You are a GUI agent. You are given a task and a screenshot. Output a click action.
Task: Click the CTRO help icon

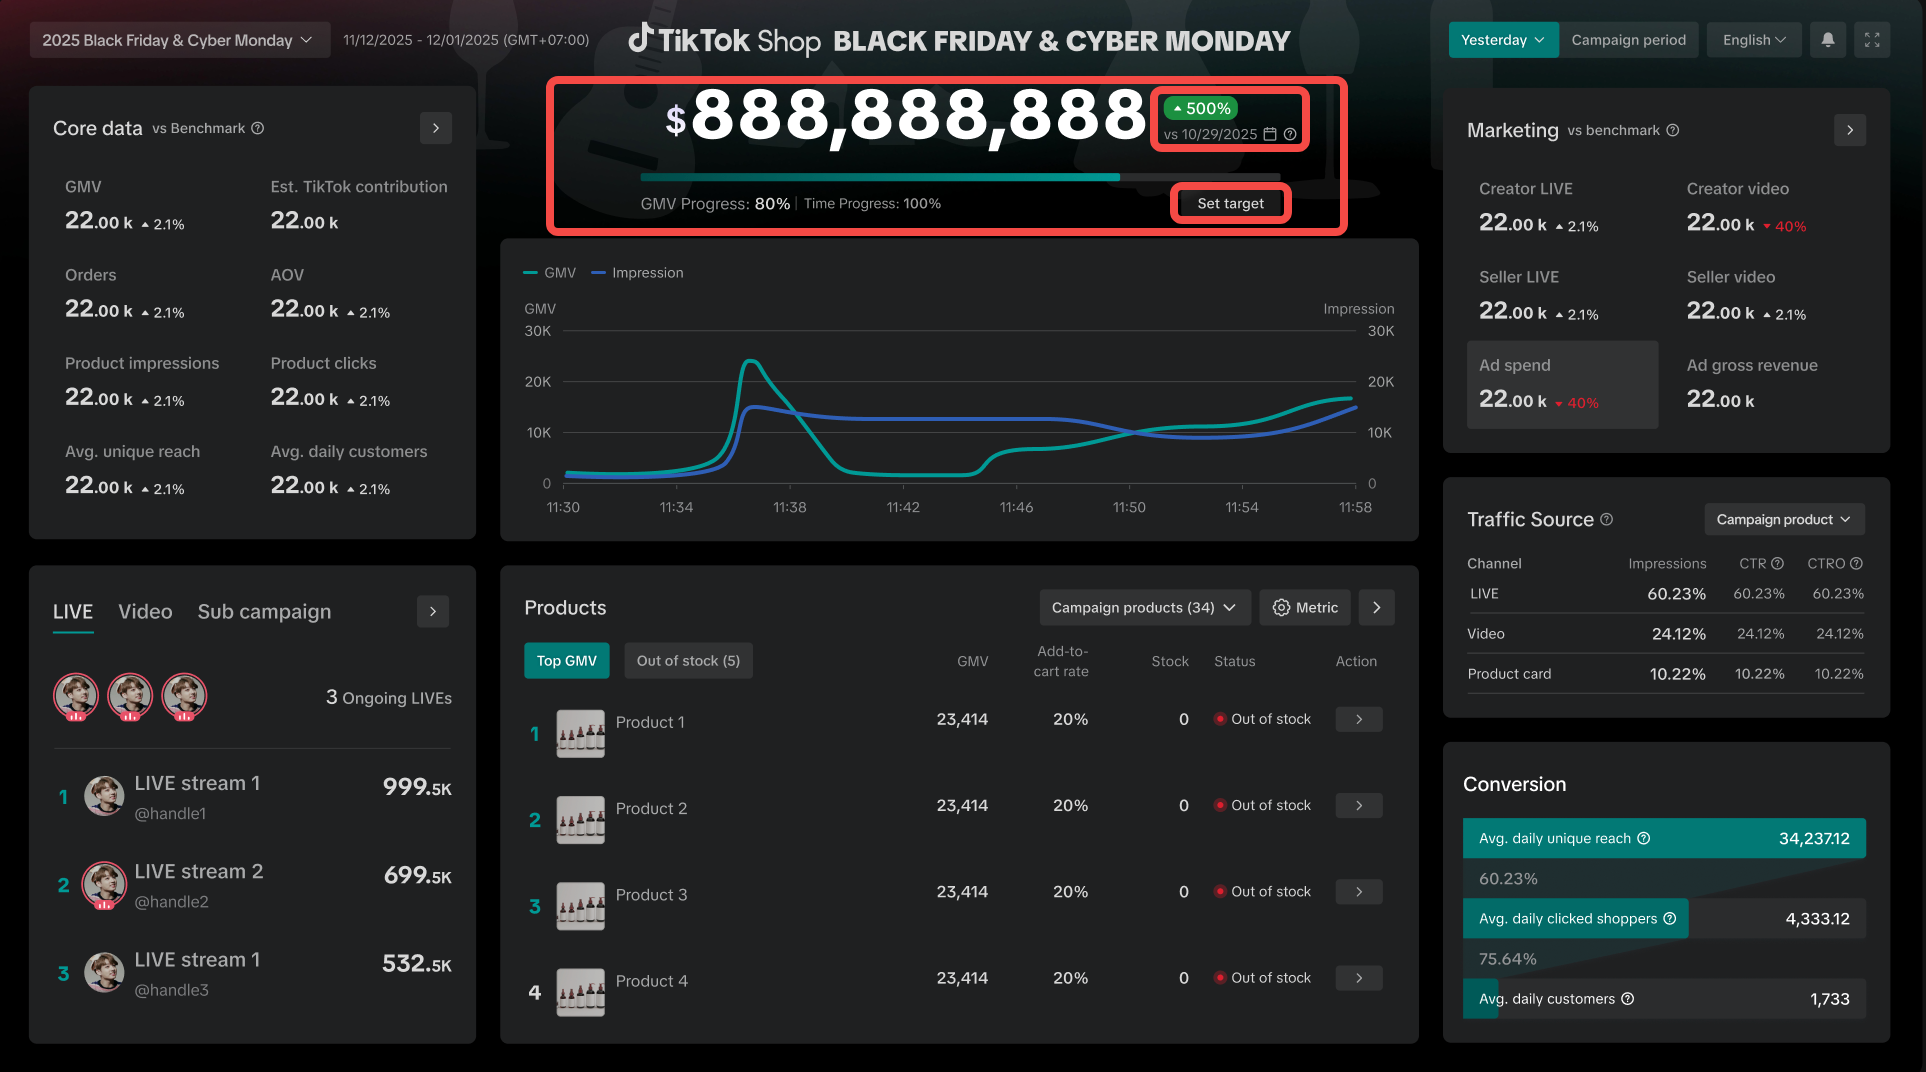[x=1856, y=563]
